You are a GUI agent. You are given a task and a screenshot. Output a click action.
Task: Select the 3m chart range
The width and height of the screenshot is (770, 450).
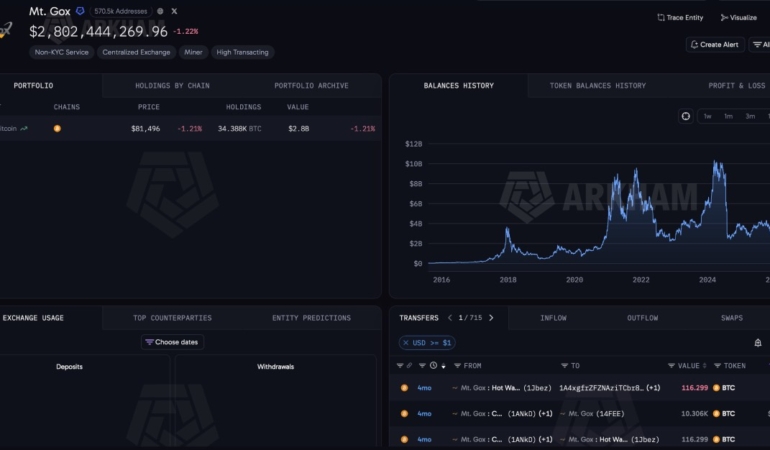coord(750,116)
